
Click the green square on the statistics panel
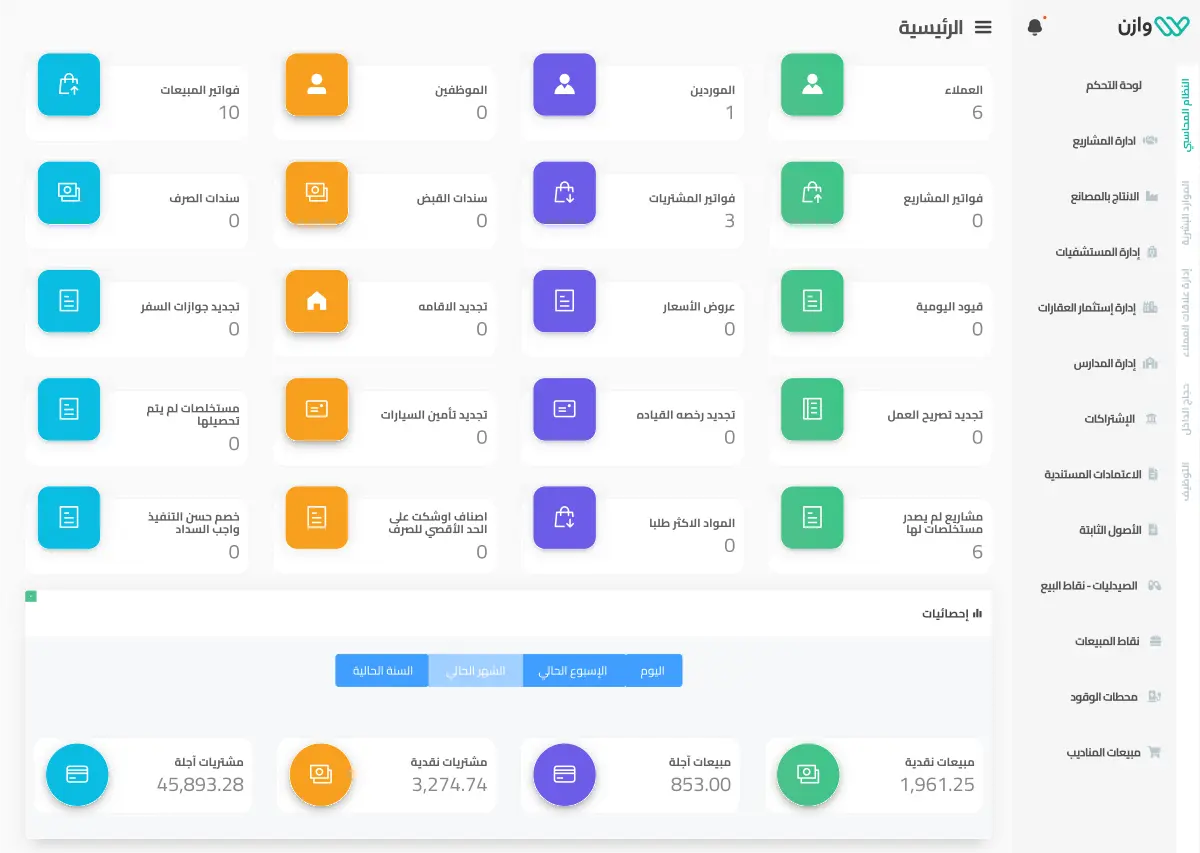click(x=31, y=594)
